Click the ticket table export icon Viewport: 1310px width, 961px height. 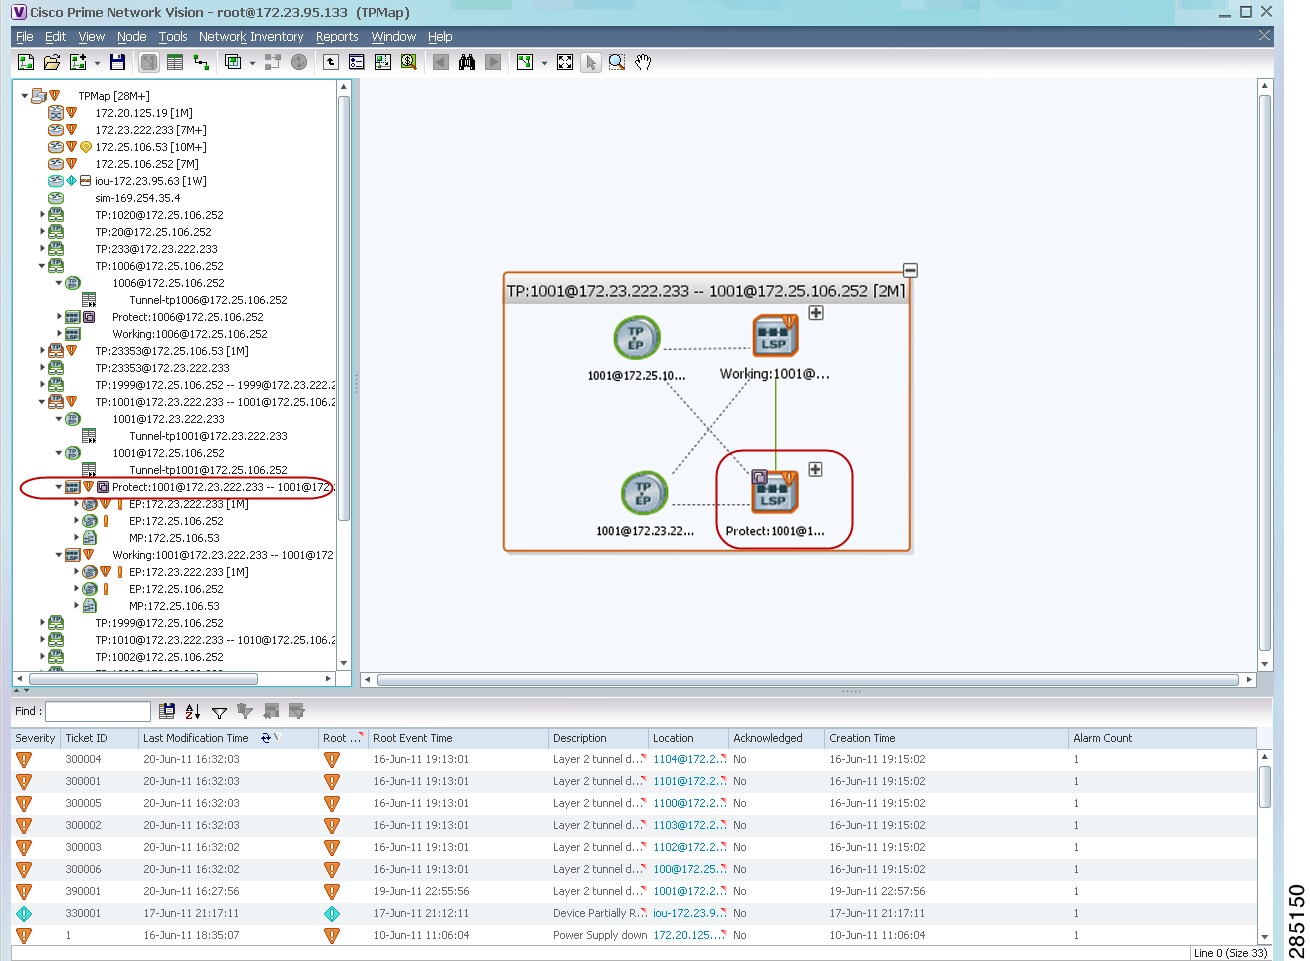(167, 711)
